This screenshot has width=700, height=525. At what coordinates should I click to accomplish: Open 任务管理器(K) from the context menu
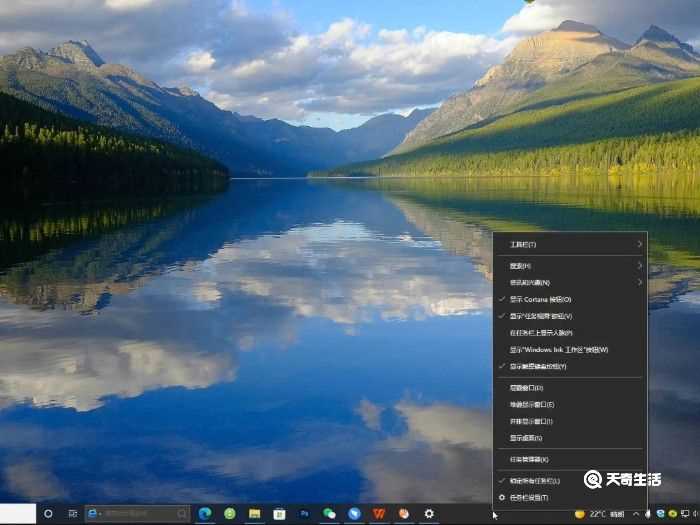(x=529, y=459)
